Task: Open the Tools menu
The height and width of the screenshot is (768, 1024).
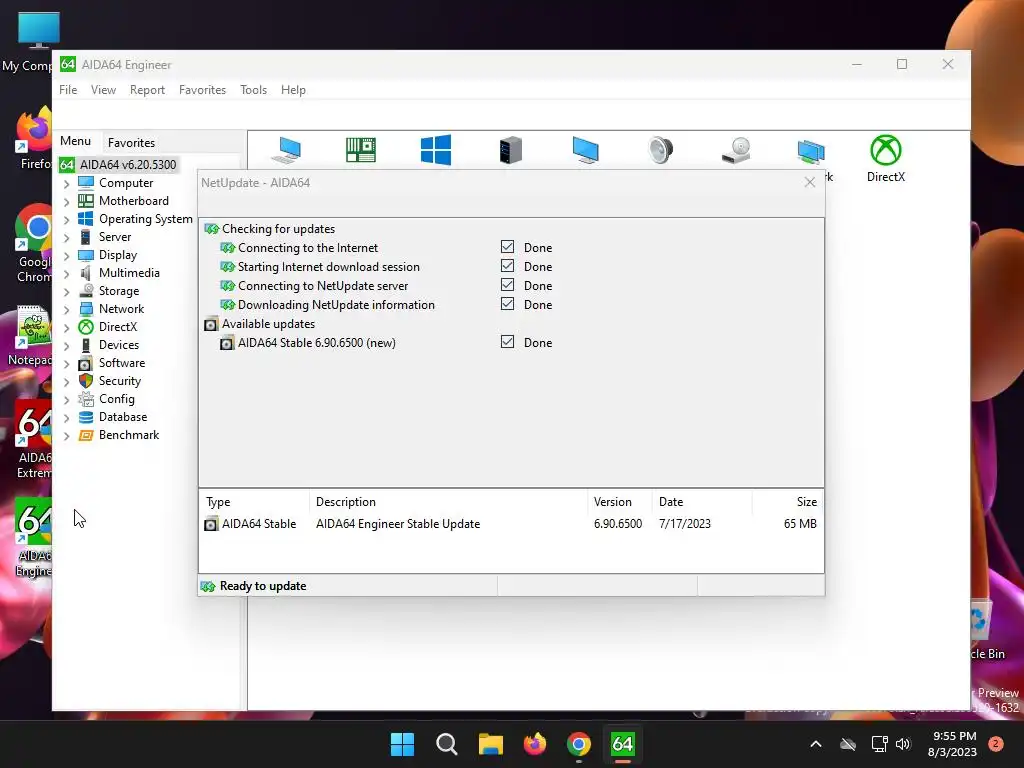Action: point(253,89)
